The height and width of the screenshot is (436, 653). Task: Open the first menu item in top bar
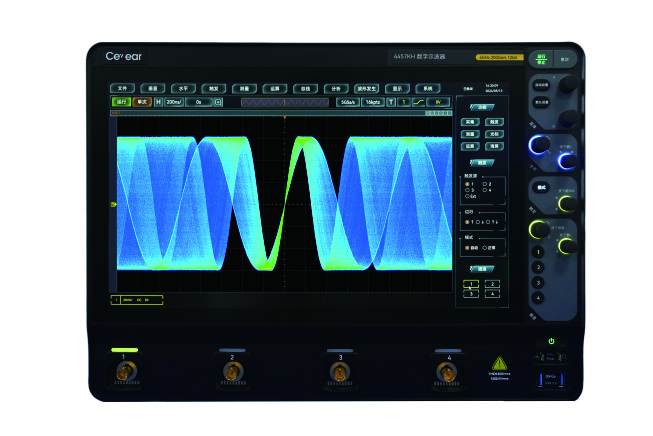(x=122, y=88)
